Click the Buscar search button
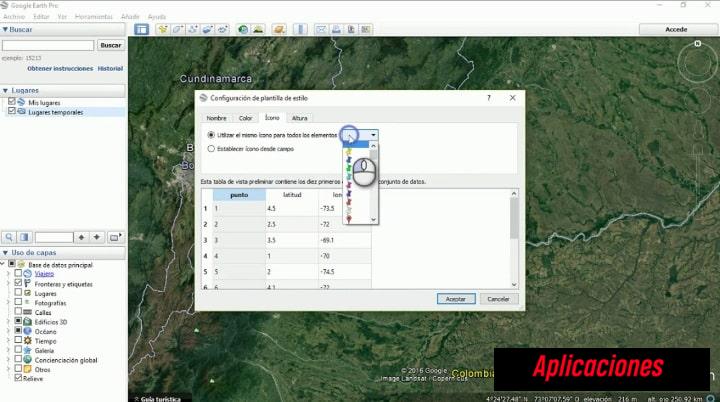 click(111, 45)
